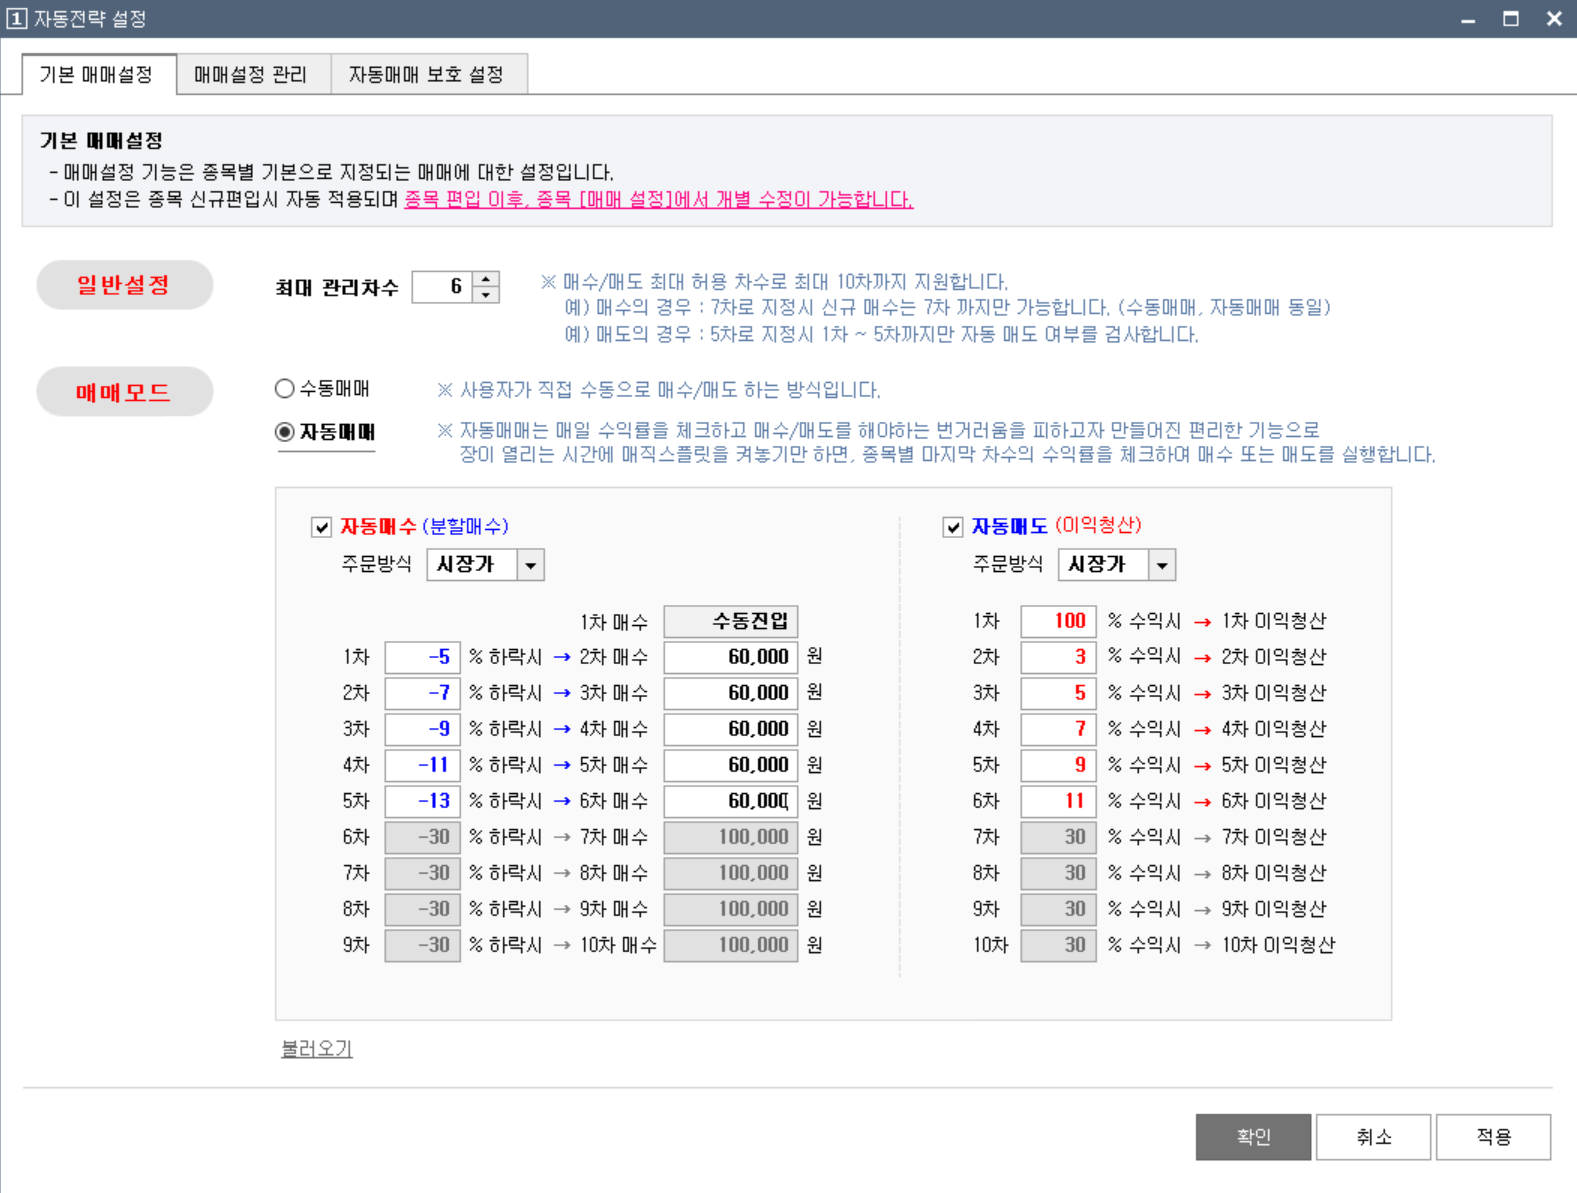Edit the 2차 하락시 percent field (-7)
1577x1193 pixels.
(422, 693)
